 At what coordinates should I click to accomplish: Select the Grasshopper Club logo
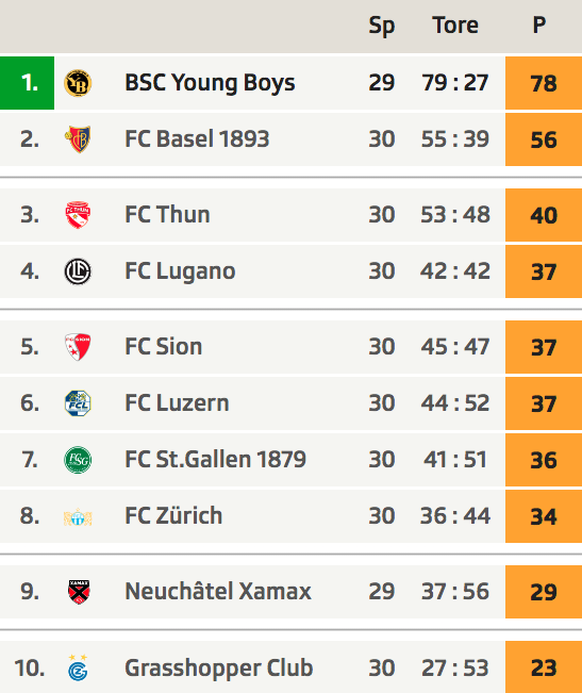point(78,667)
